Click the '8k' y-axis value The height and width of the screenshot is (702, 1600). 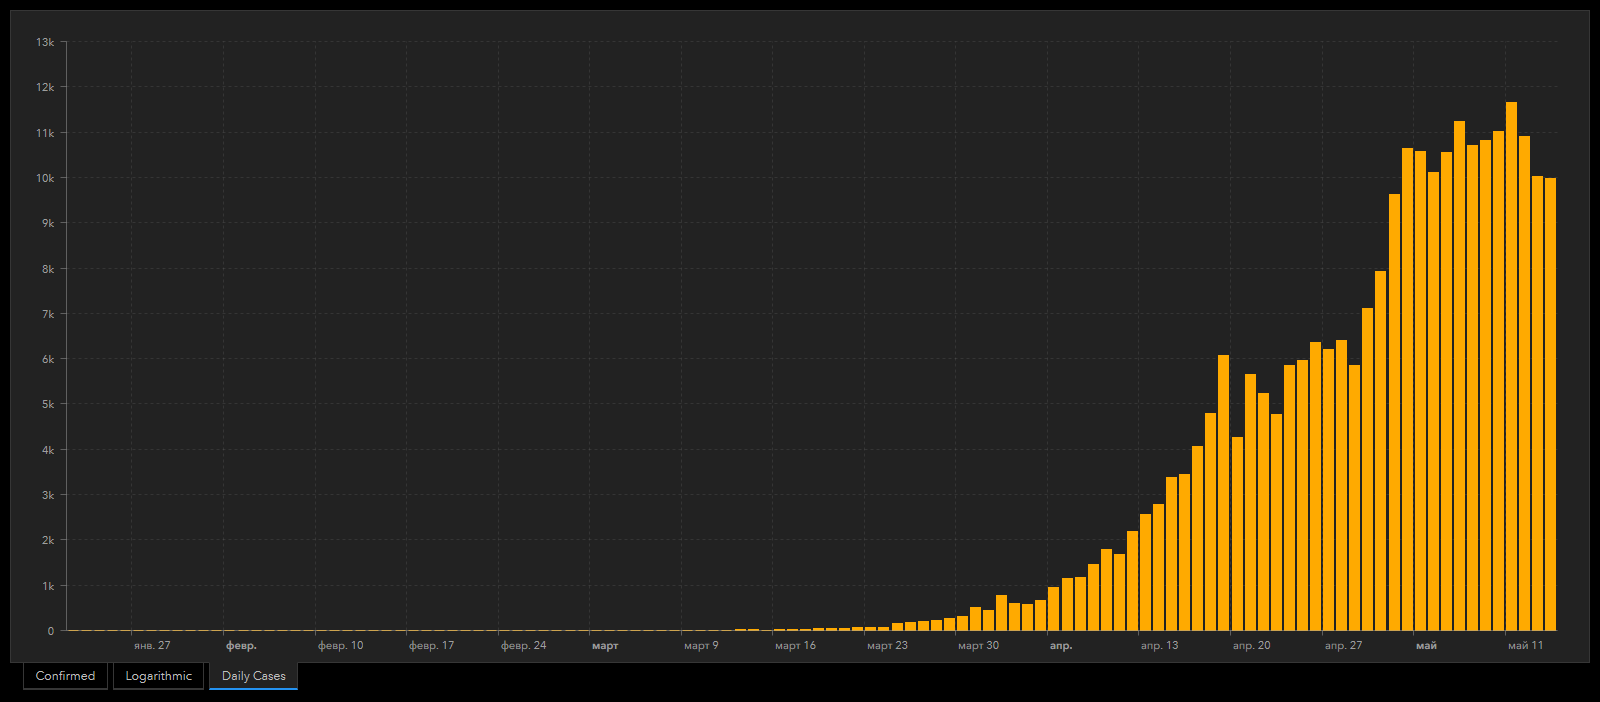click(48, 269)
